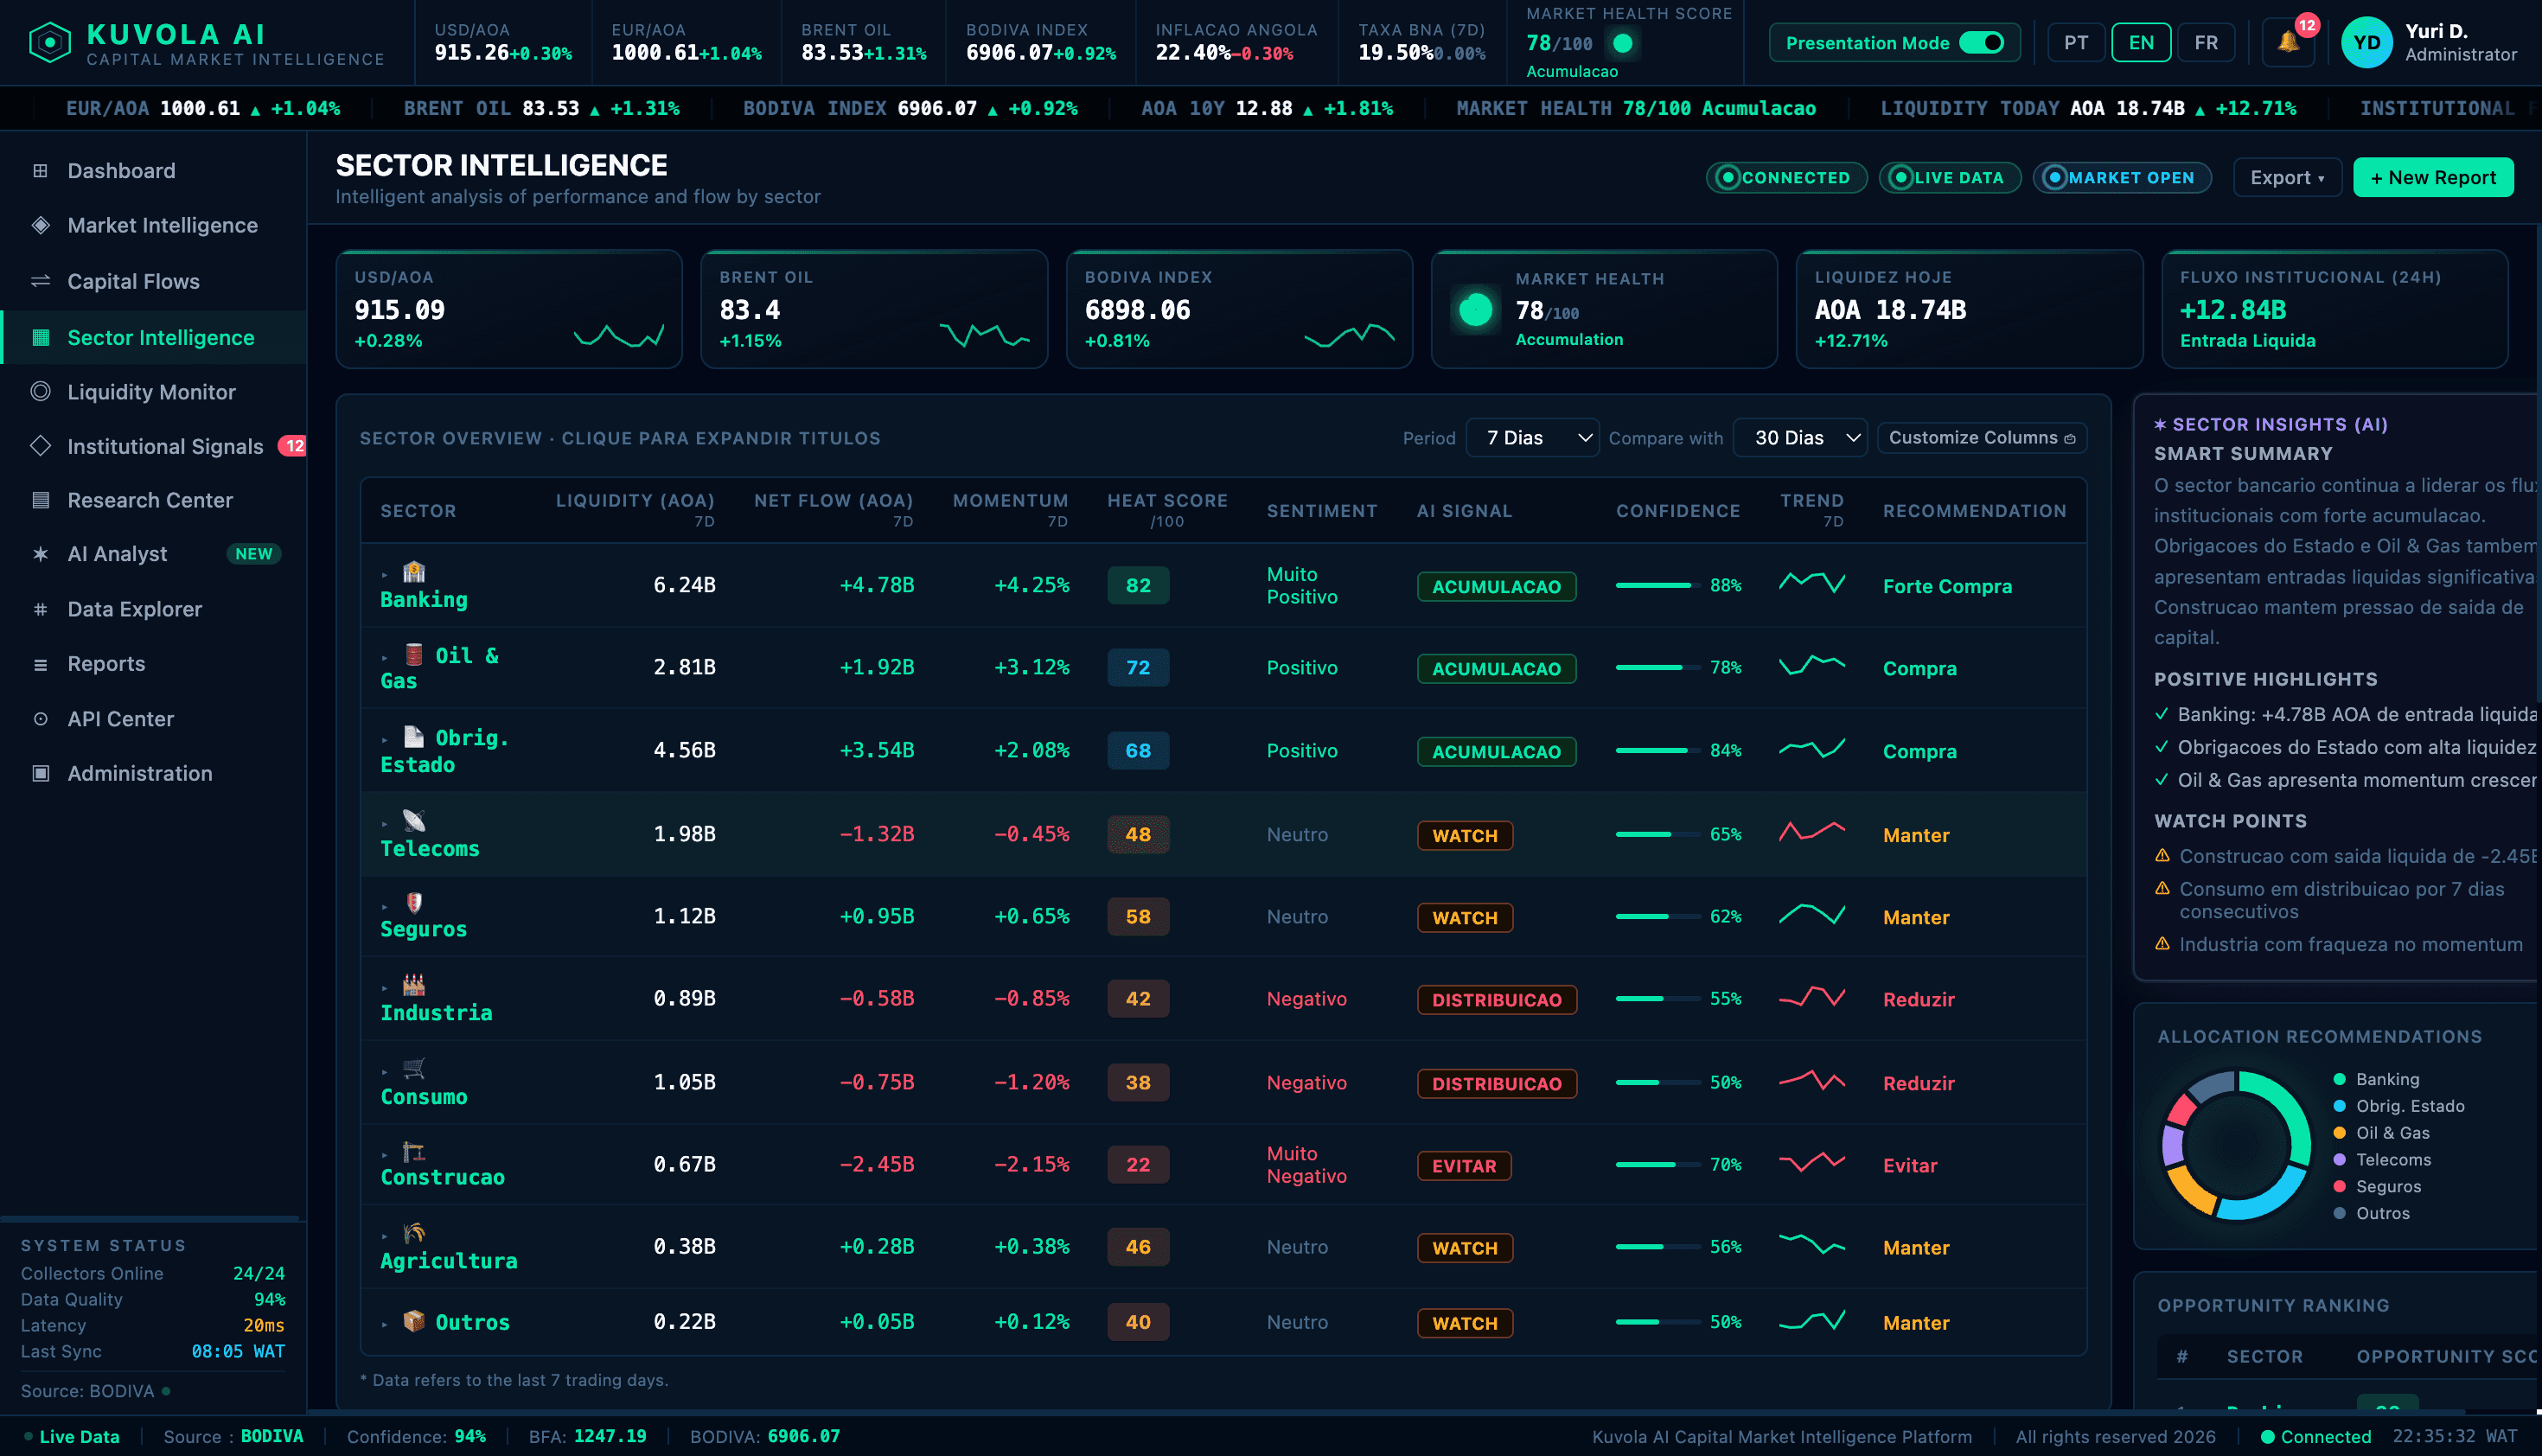Navigate to Research Center
The height and width of the screenshot is (1456, 2542).
pos(153,500)
